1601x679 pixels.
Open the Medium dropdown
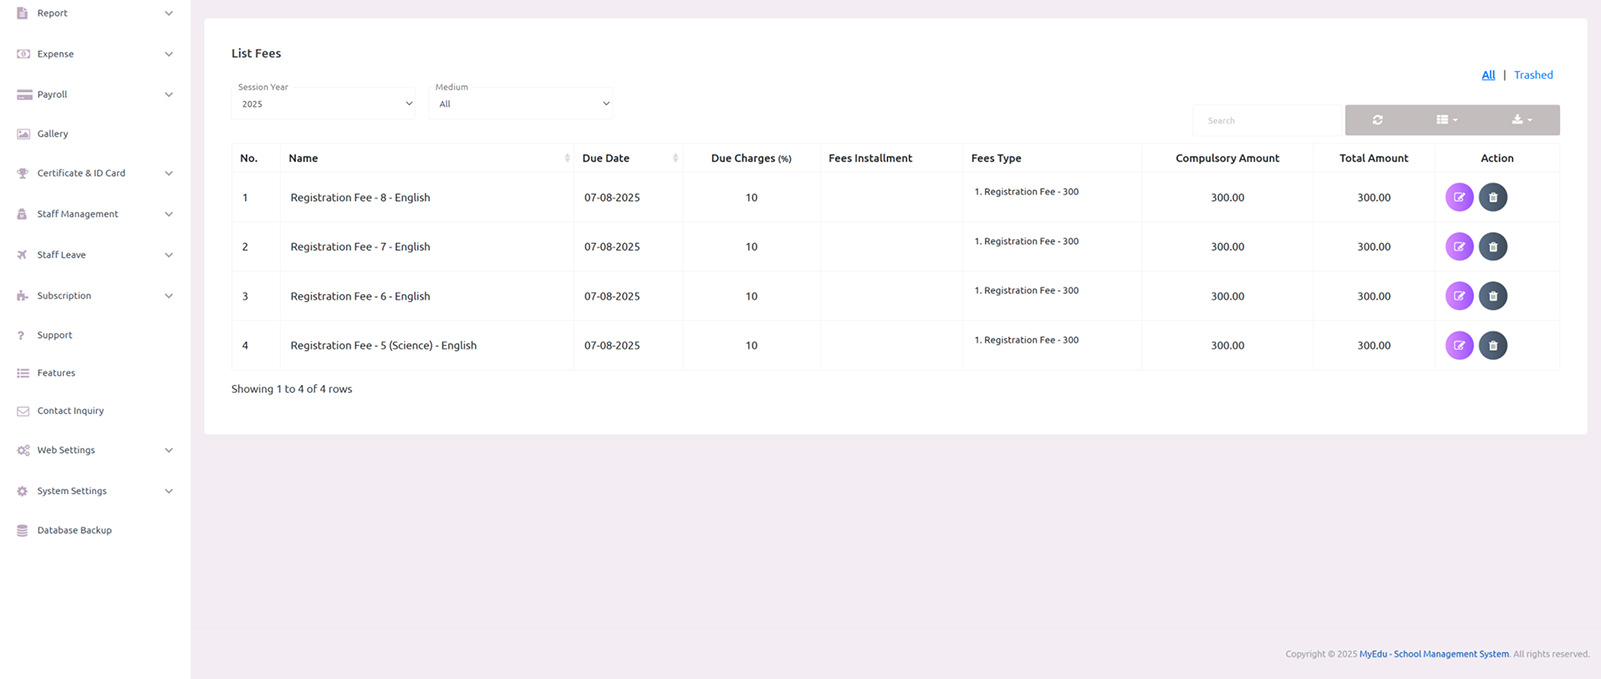pyautogui.click(x=520, y=103)
